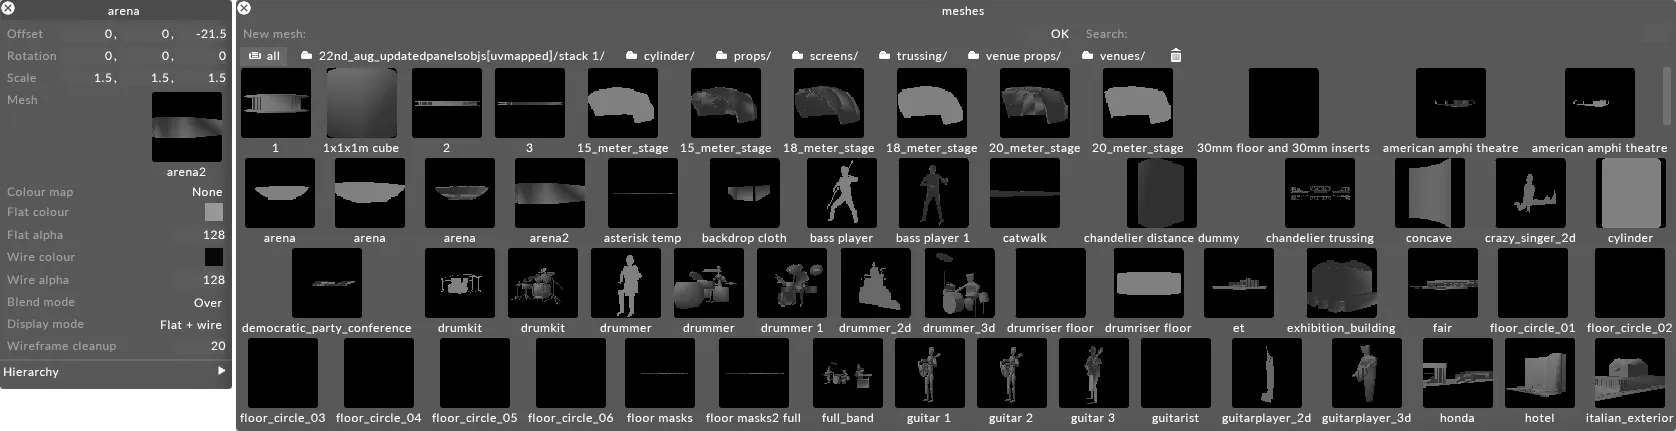The height and width of the screenshot is (431, 1676).
Task: Select the bass player mesh thumbnail
Action: (x=841, y=193)
